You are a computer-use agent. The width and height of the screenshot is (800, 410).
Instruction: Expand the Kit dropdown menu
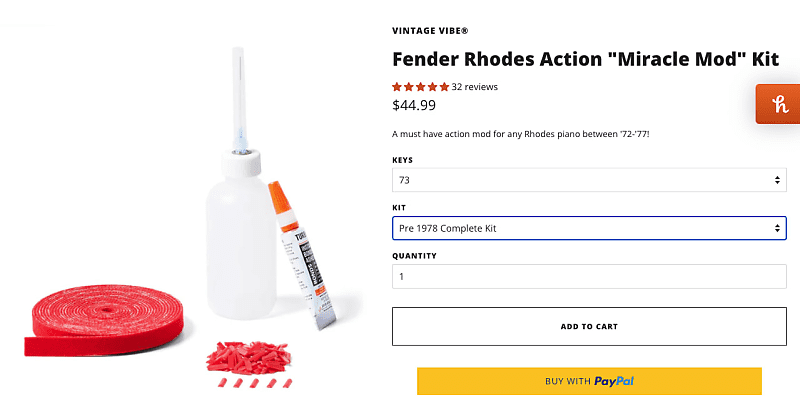point(588,228)
